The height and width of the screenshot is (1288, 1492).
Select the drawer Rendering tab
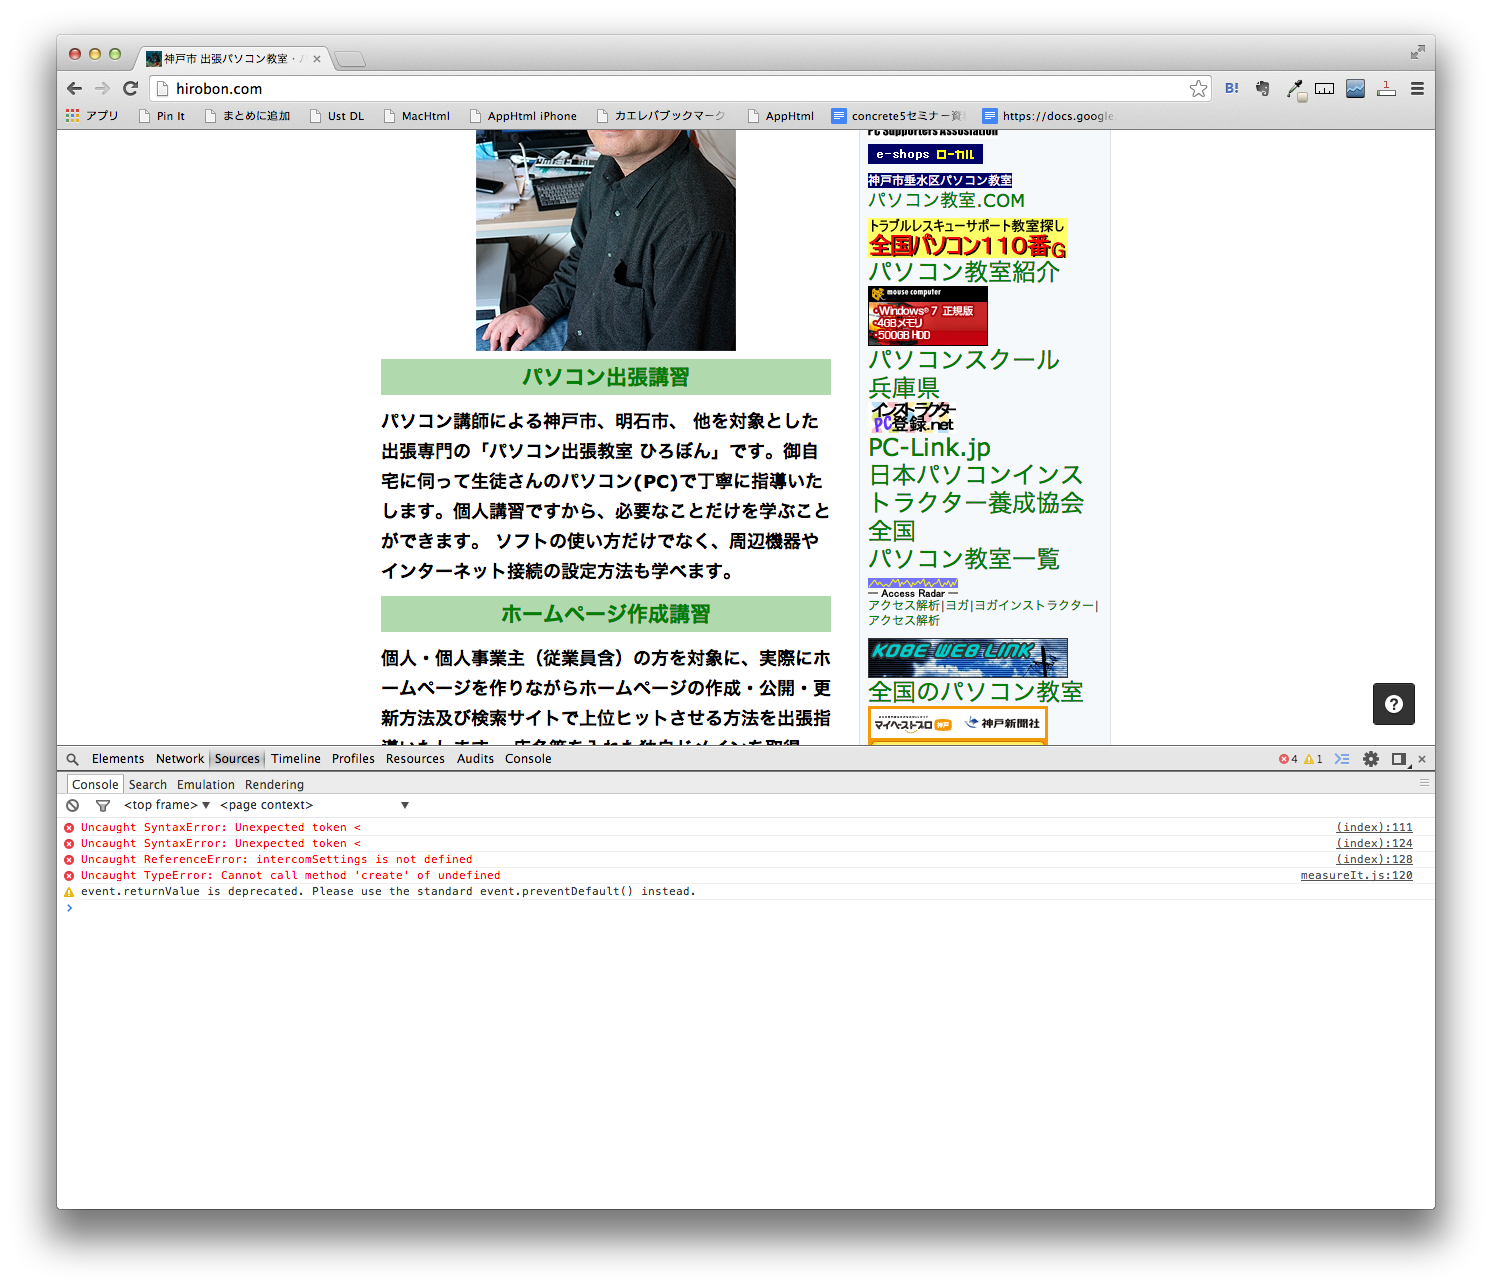tap(274, 785)
